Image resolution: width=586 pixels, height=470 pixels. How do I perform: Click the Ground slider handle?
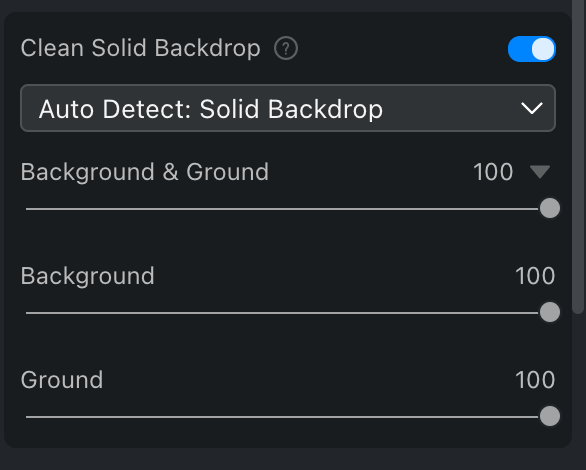click(550, 416)
